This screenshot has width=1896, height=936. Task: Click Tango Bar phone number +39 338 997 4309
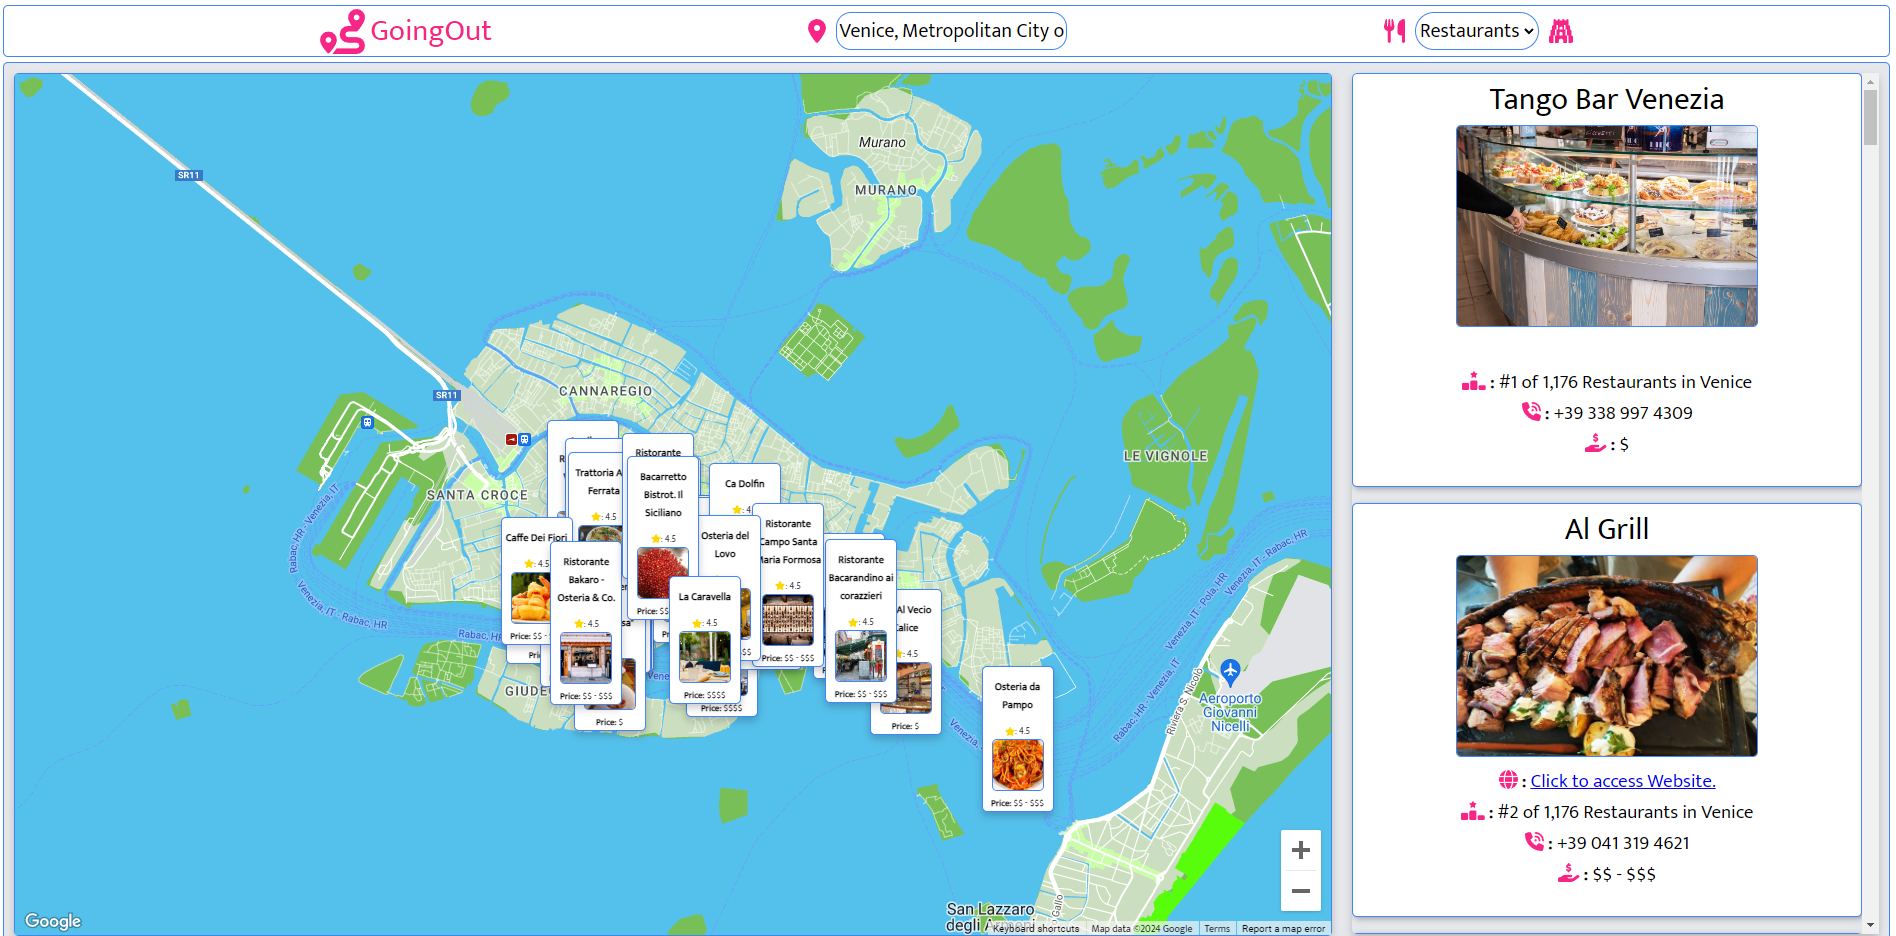(x=1623, y=413)
